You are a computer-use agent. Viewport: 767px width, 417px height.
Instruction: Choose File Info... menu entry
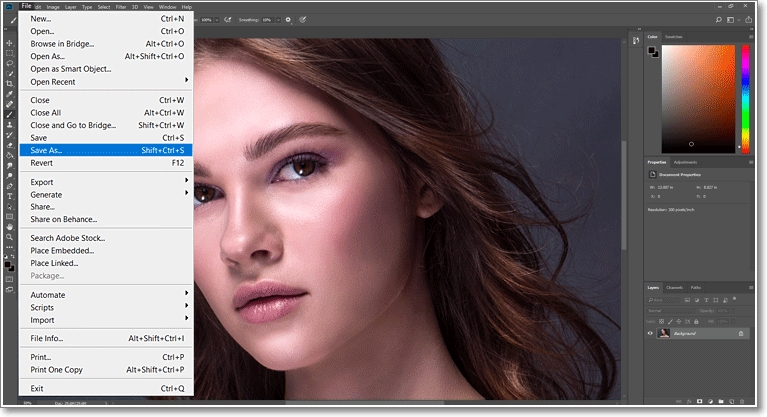106,338
